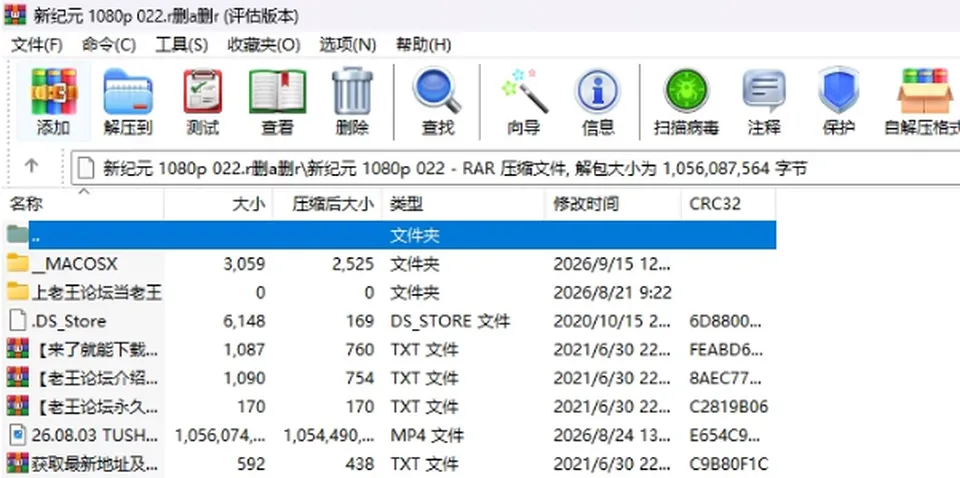Click the Delete (删除) trash icon

click(x=352, y=92)
